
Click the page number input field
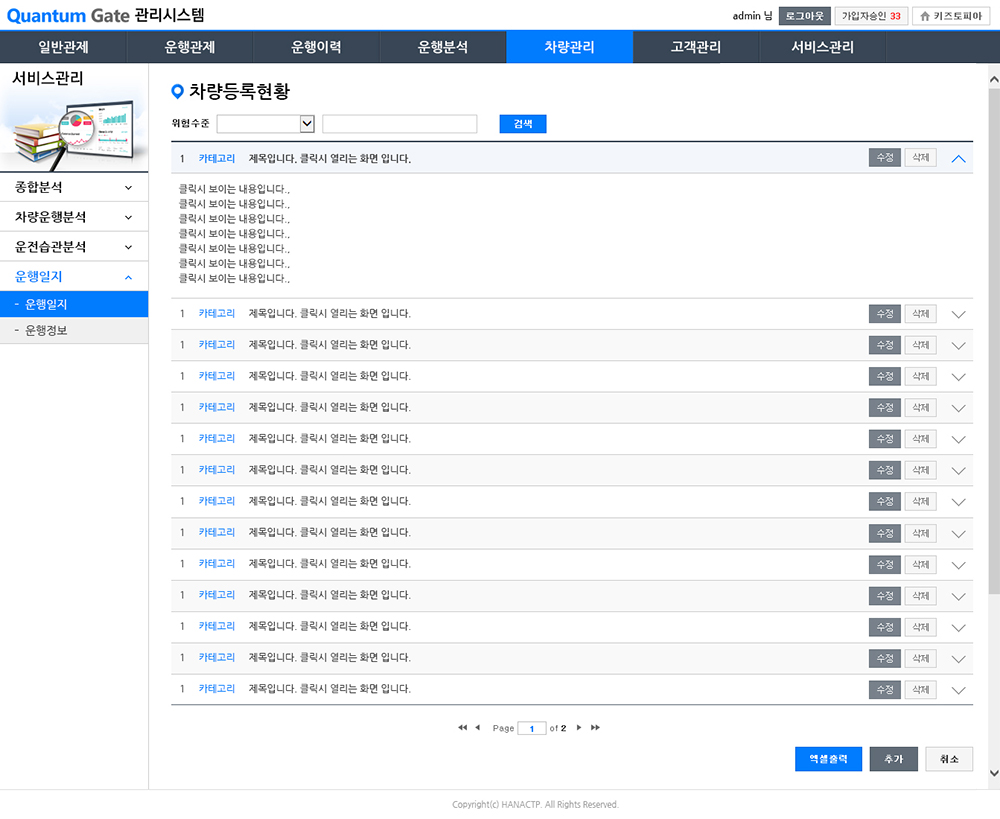532,728
